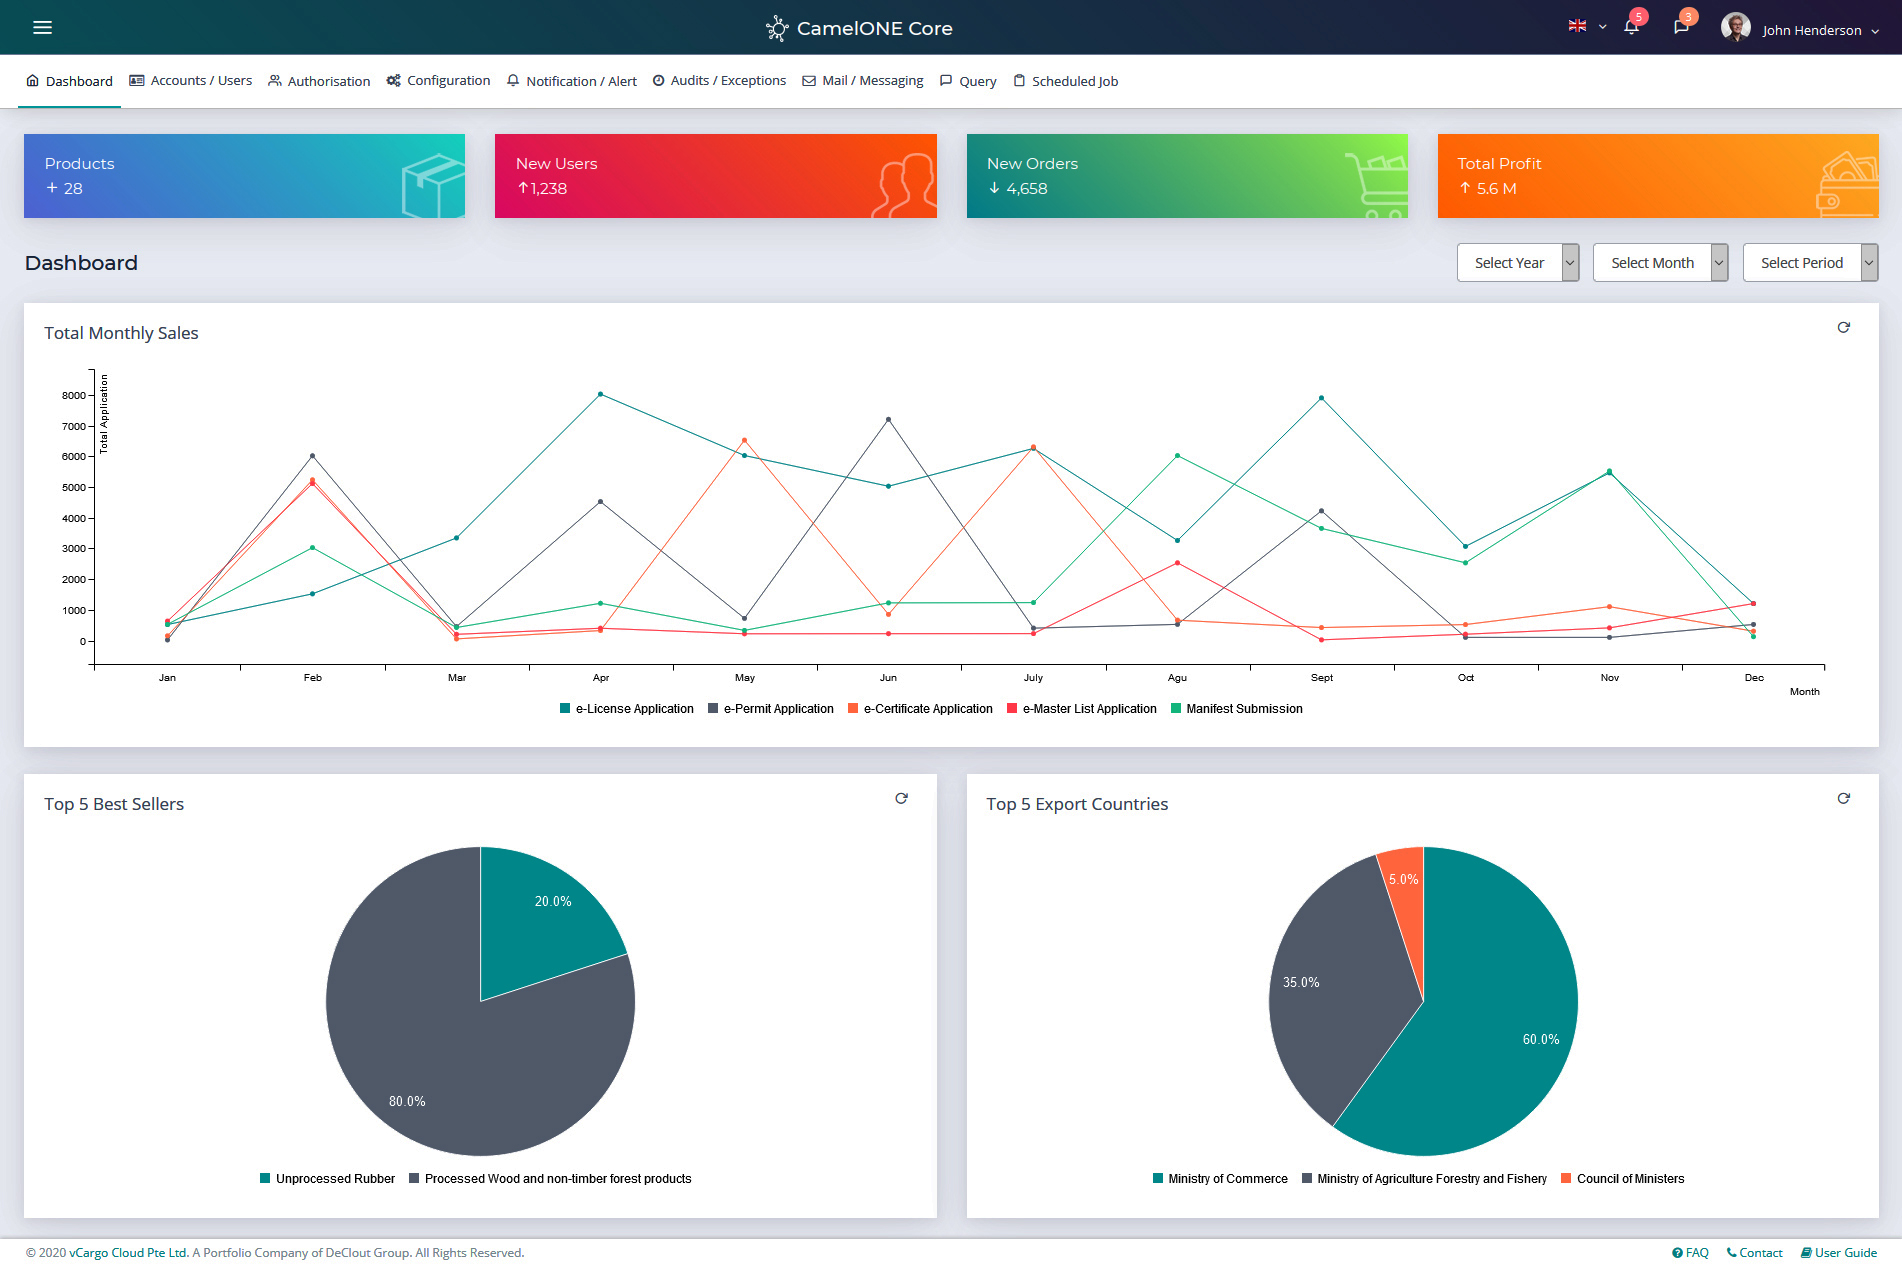The image size is (1902, 1267).
Task: Open the Select Month dropdown
Action: pyautogui.click(x=1660, y=263)
